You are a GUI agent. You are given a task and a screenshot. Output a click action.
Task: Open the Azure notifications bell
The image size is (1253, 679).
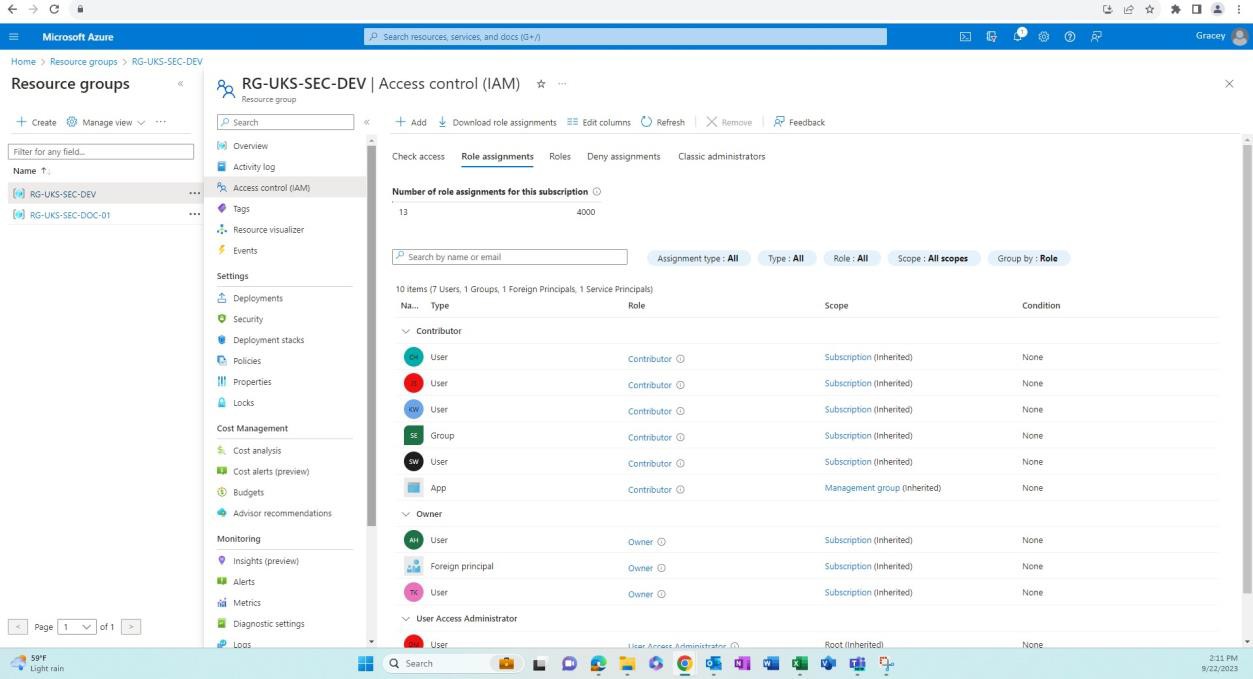1016,36
